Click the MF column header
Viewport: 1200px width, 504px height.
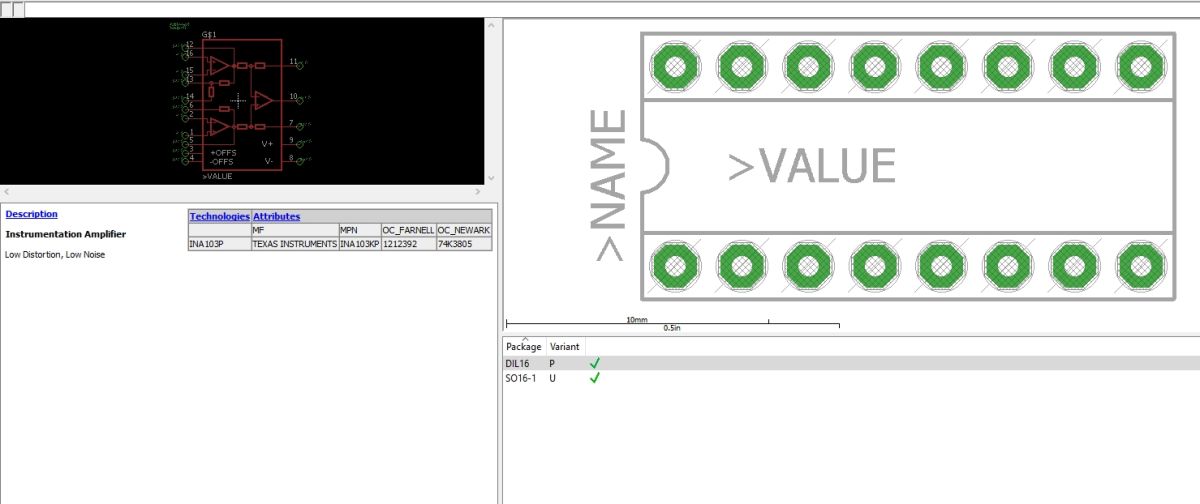pos(294,230)
